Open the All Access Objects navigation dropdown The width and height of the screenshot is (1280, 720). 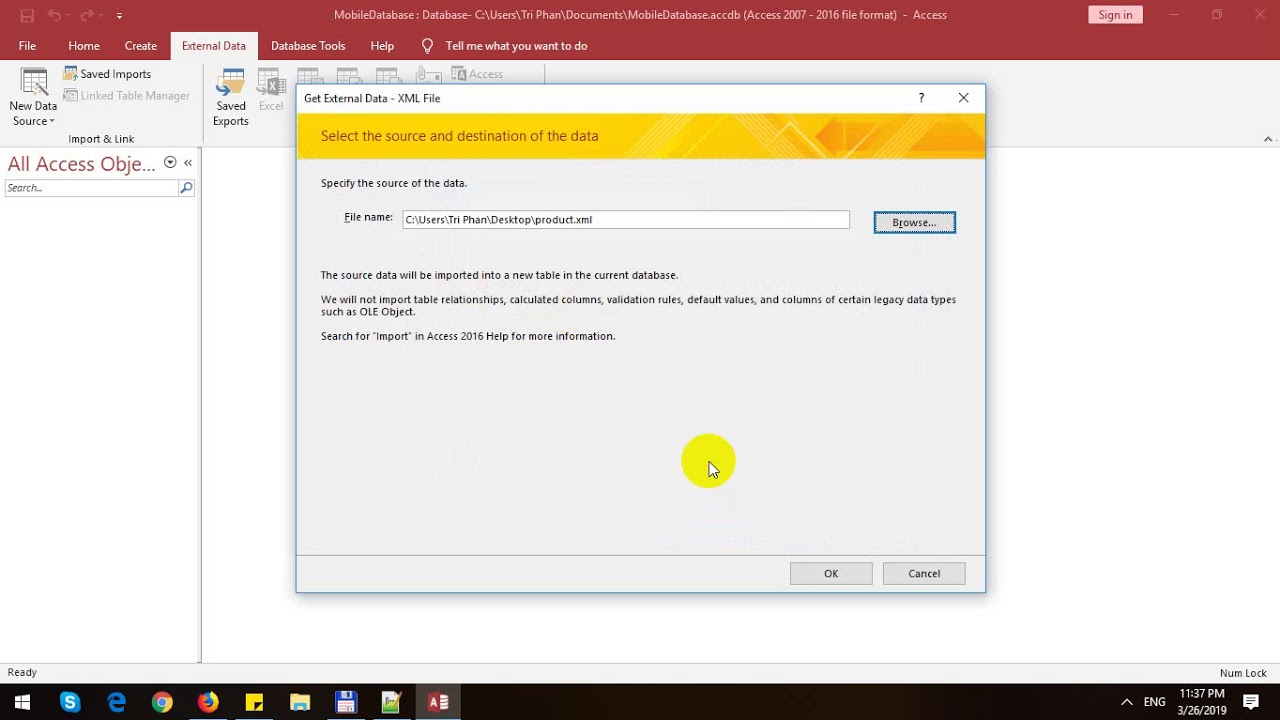point(170,163)
